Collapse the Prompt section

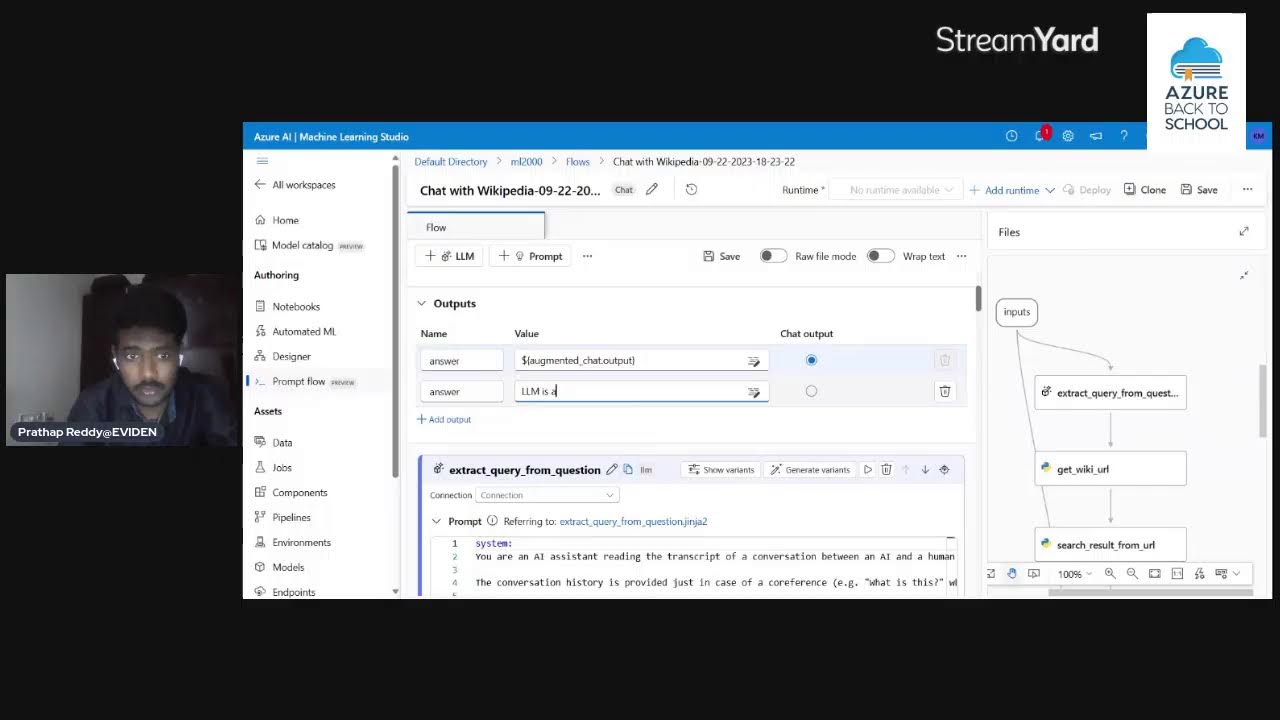[436, 521]
